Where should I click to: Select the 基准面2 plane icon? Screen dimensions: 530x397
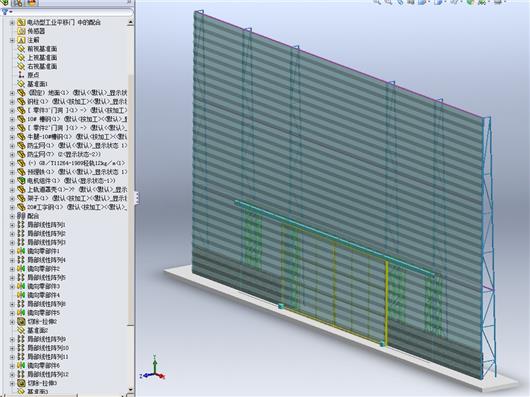tap(21, 330)
